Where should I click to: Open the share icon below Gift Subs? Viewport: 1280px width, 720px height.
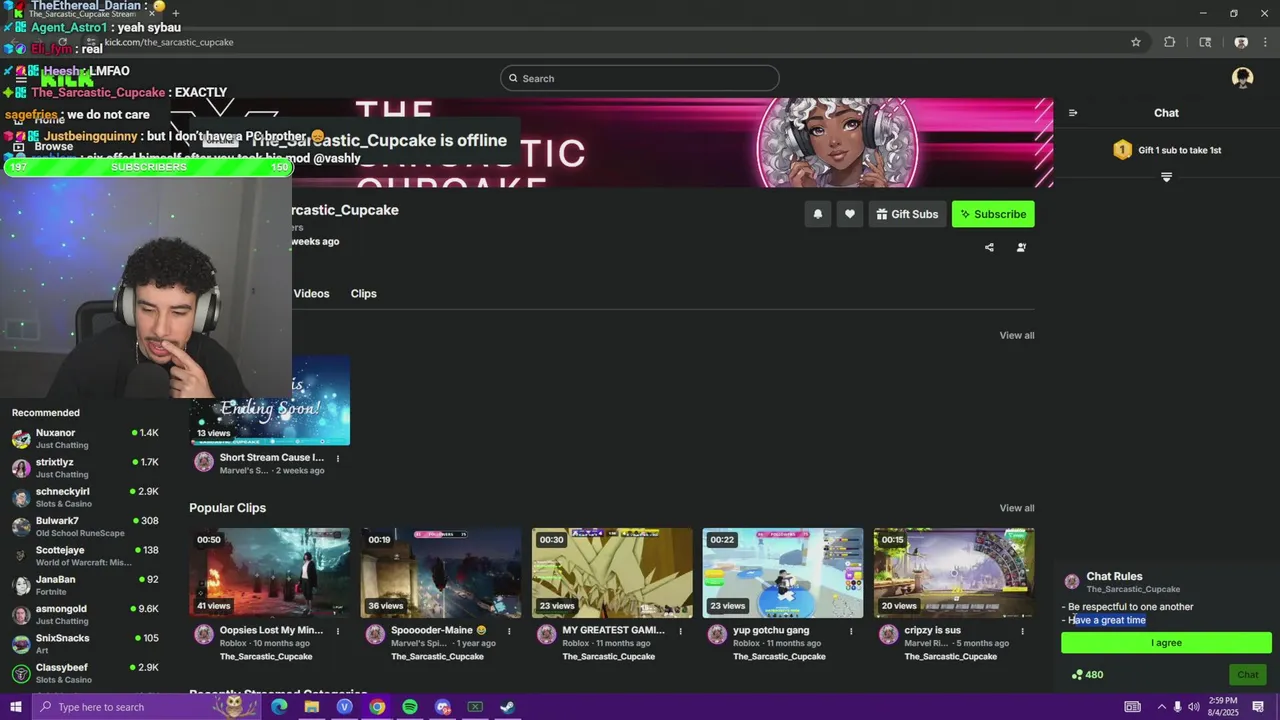[x=989, y=247]
